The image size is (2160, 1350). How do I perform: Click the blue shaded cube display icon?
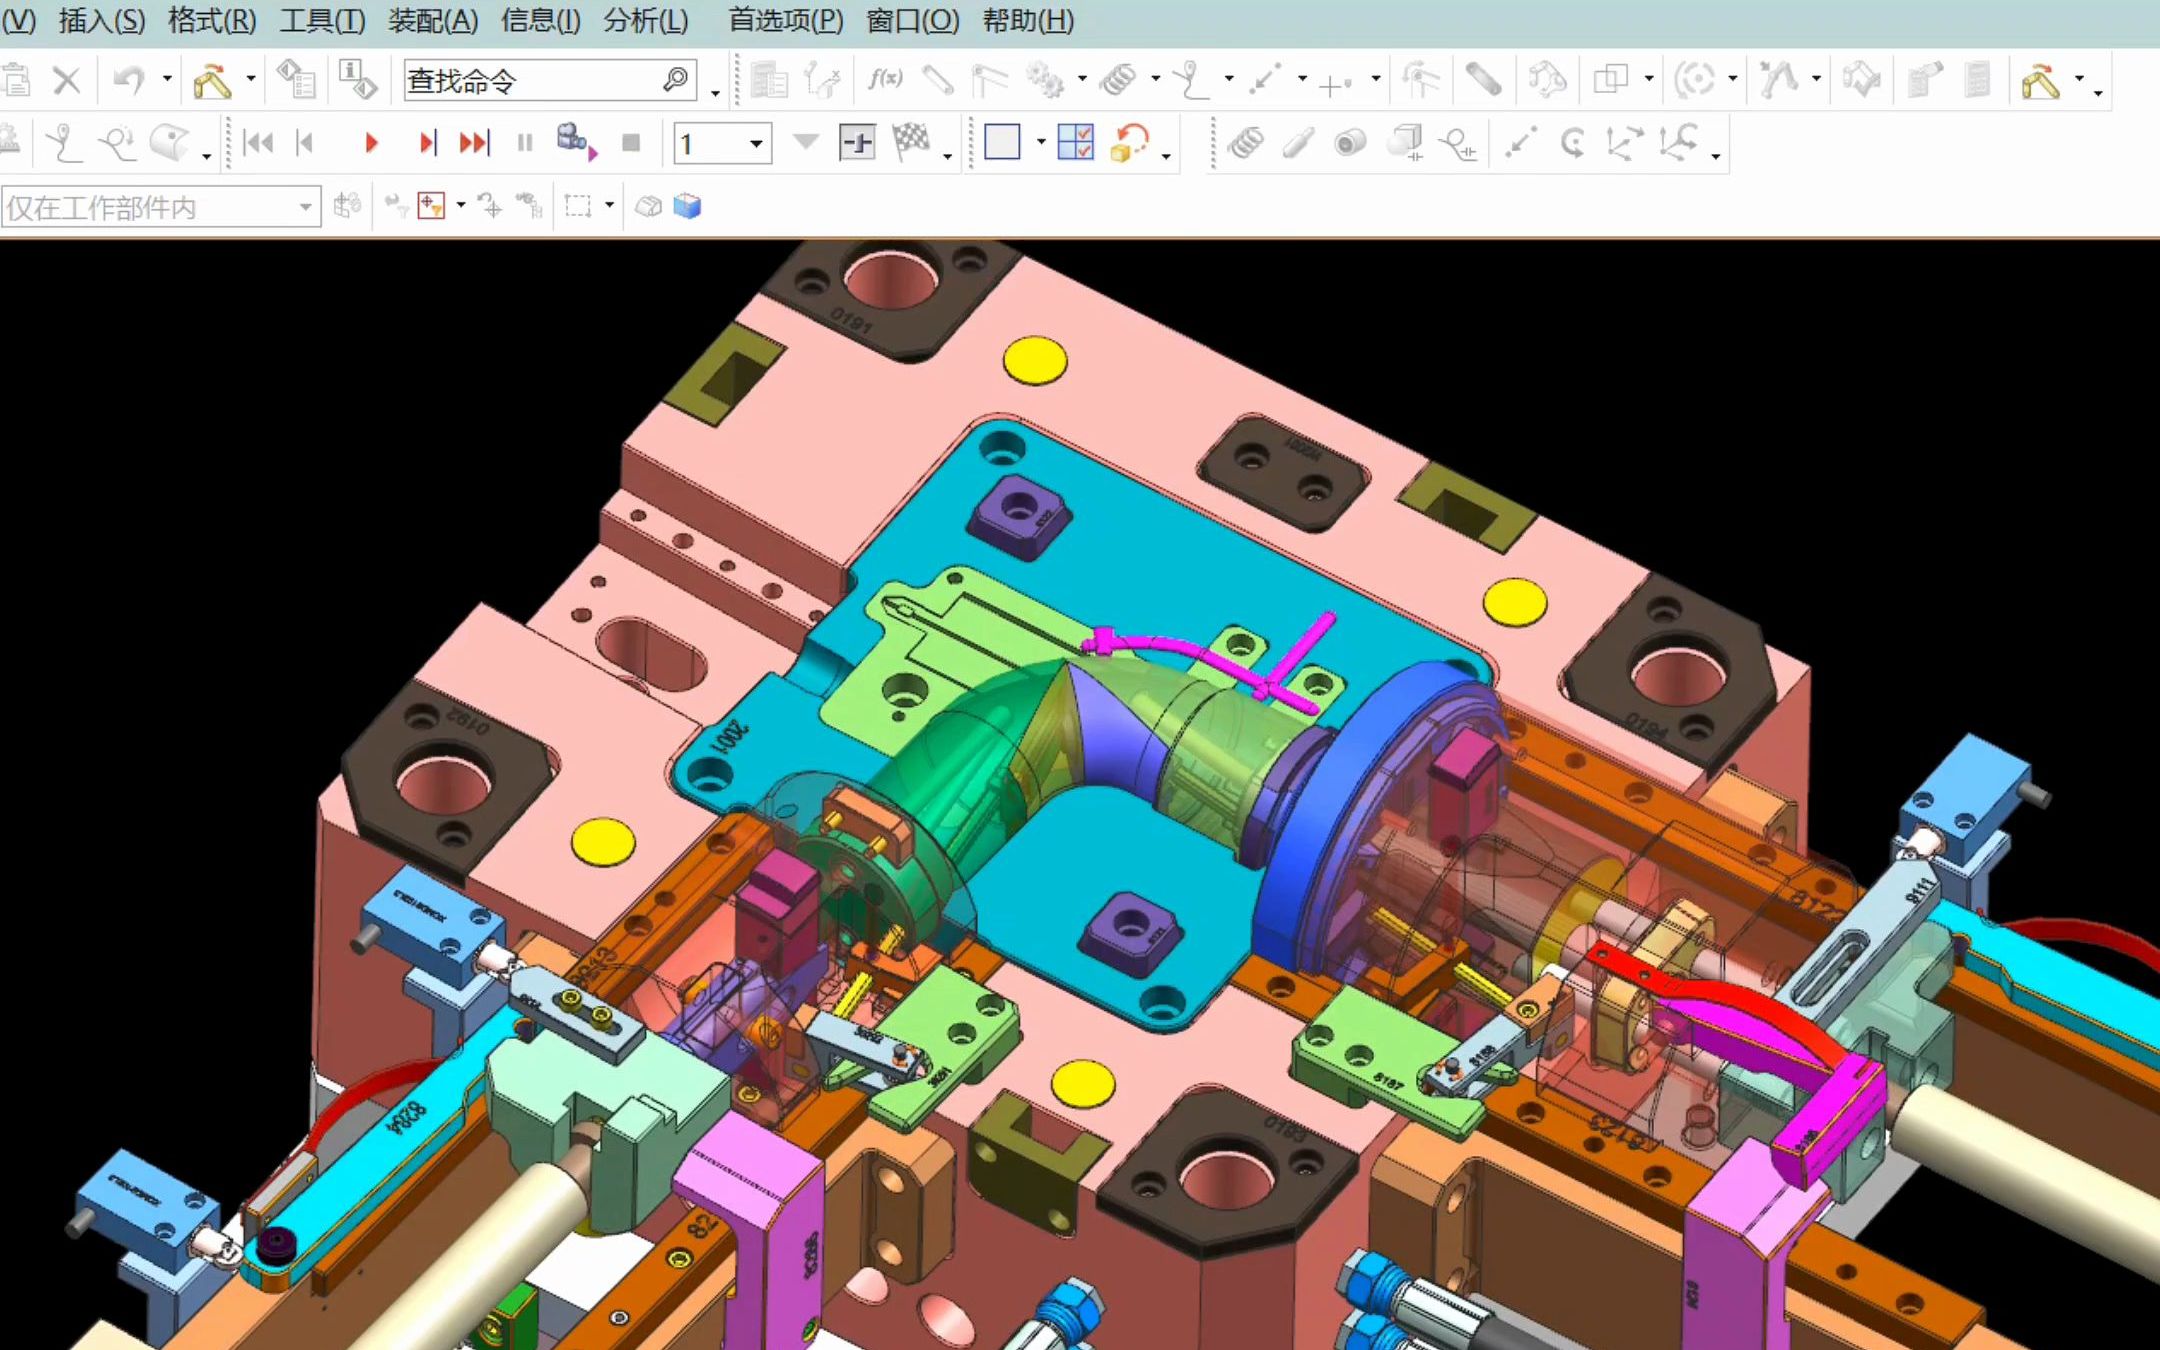pyautogui.click(x=687, y=207)
